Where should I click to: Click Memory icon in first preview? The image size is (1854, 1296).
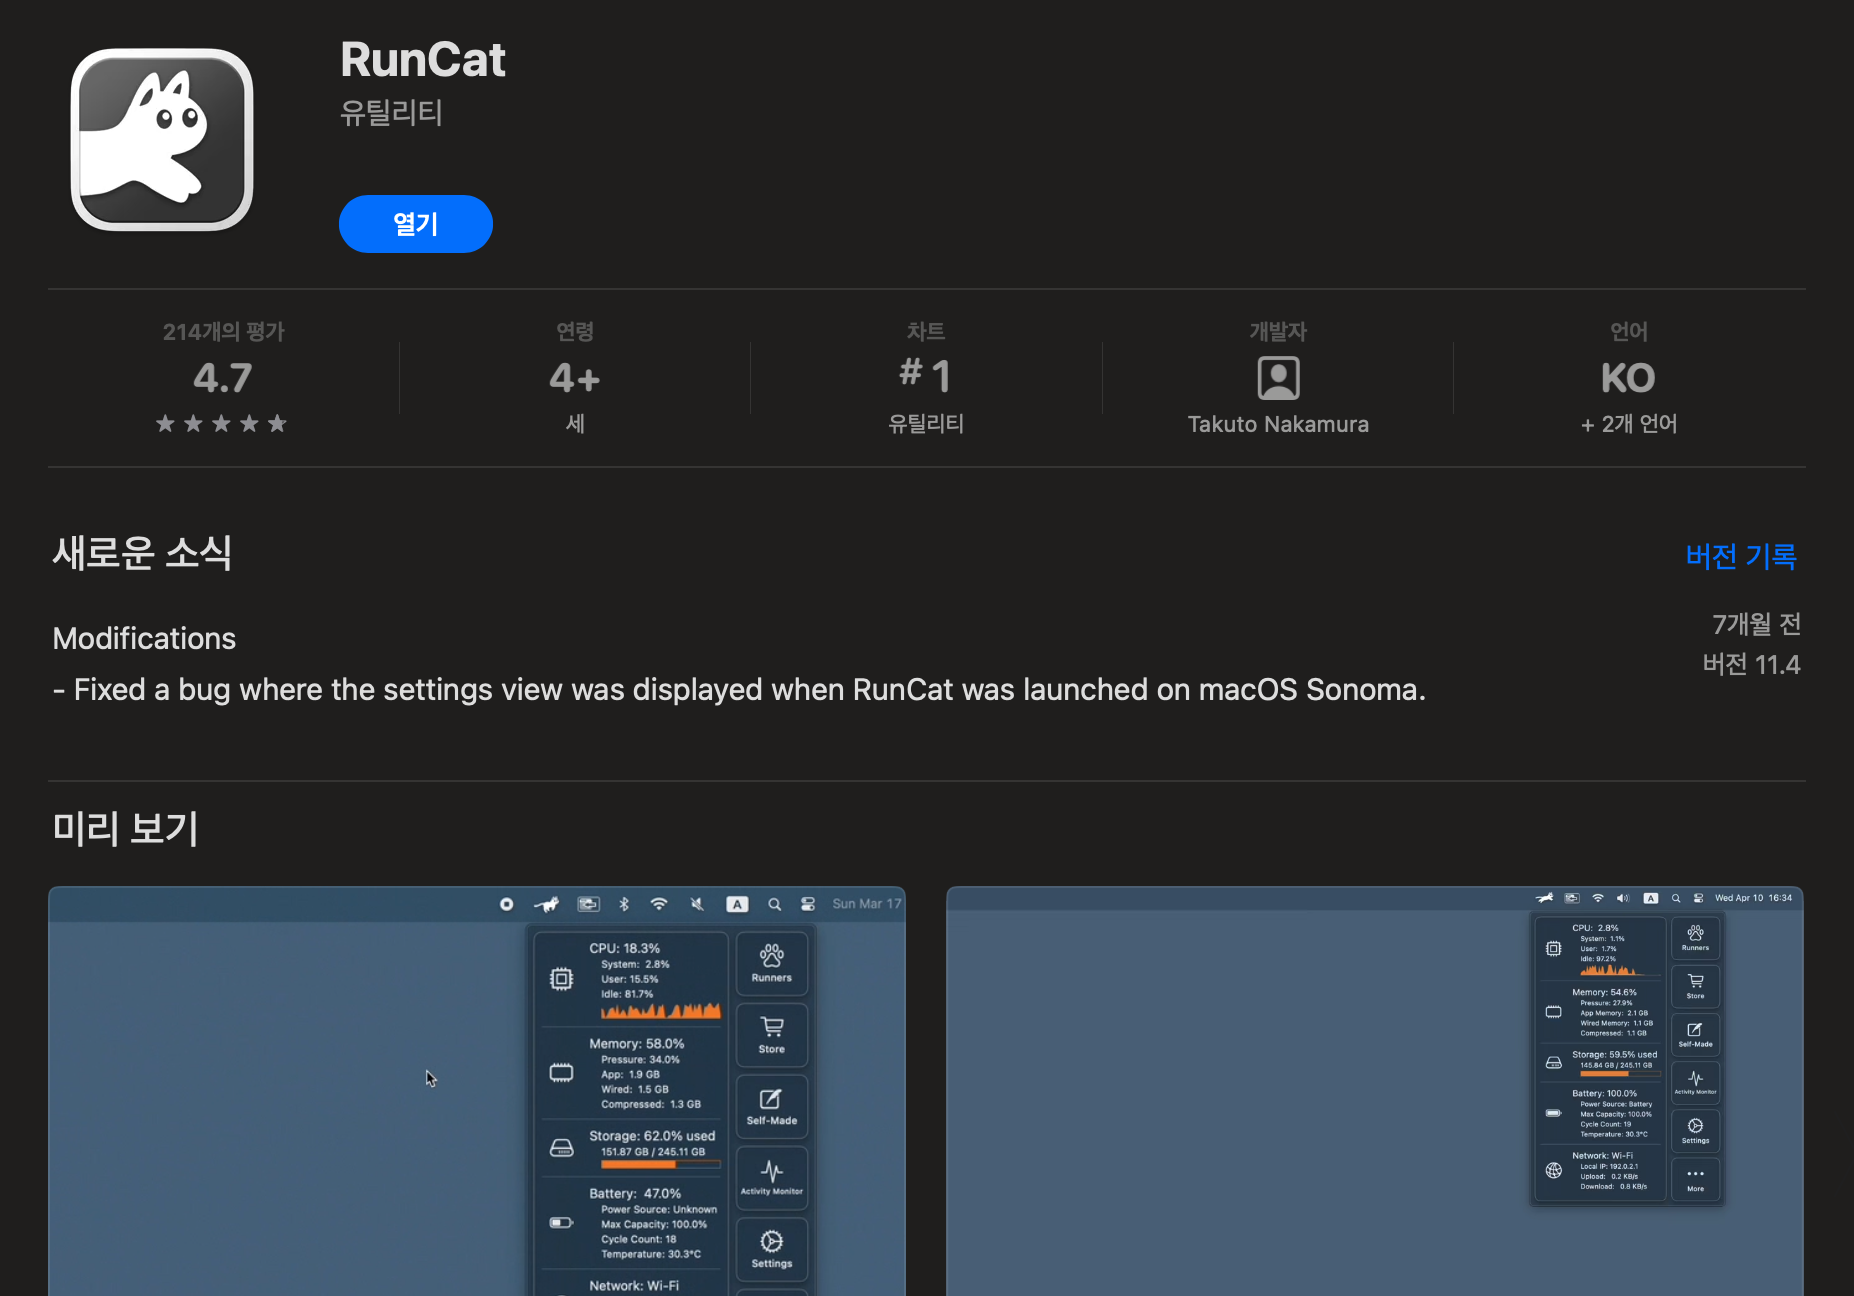(x=562, y=1073)
